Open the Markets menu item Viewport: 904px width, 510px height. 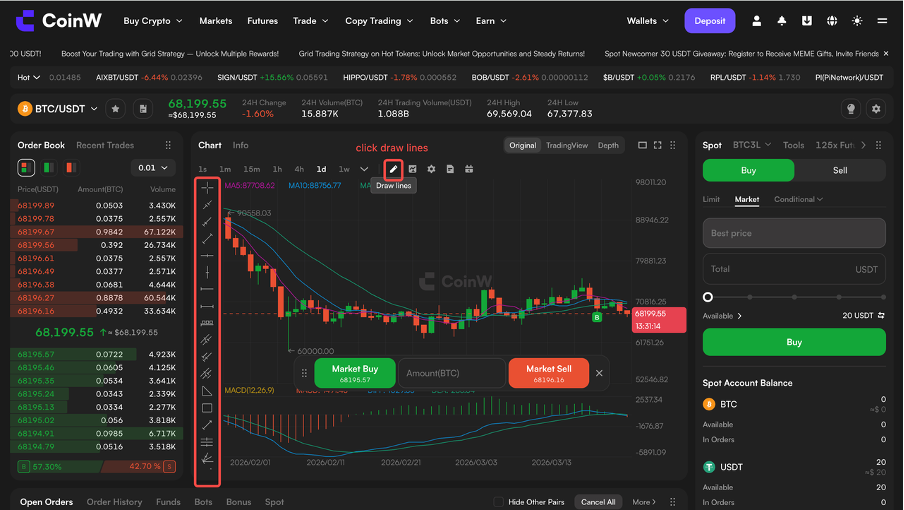216,21
